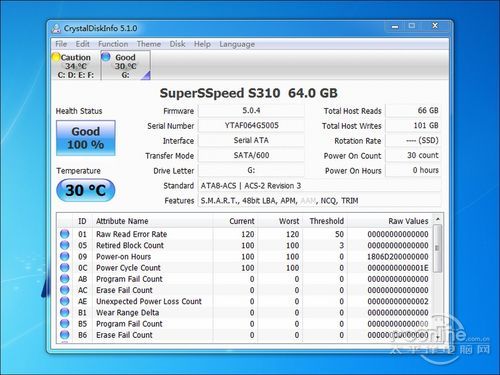The width and height of the screenshot is (500, 375).
Task: Click the disk title SuperSSpeed S310 64.0 GB
Action: coord(248,93)
